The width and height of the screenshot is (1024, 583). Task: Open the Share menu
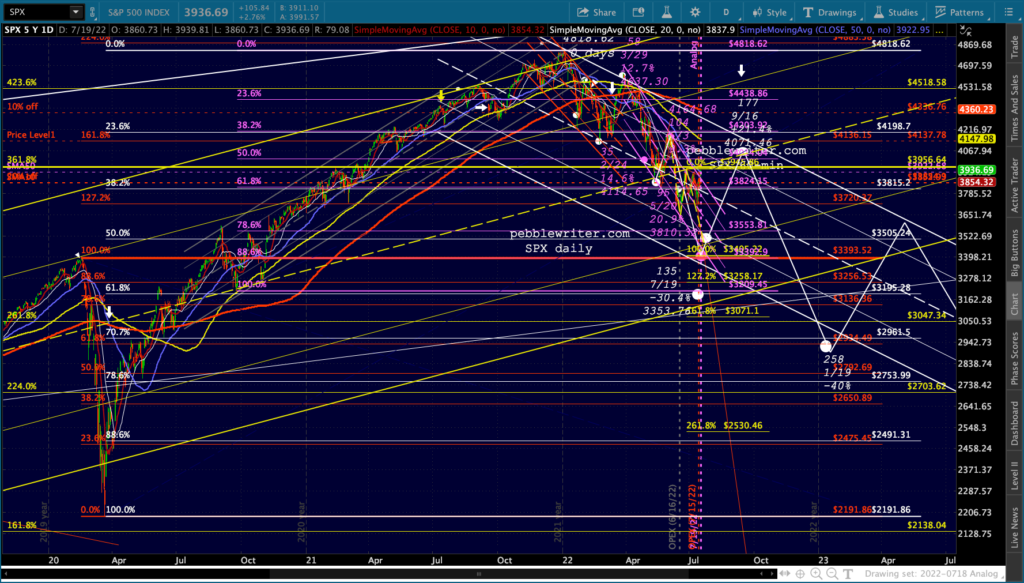pyautogui.click(x=596, y=12)
